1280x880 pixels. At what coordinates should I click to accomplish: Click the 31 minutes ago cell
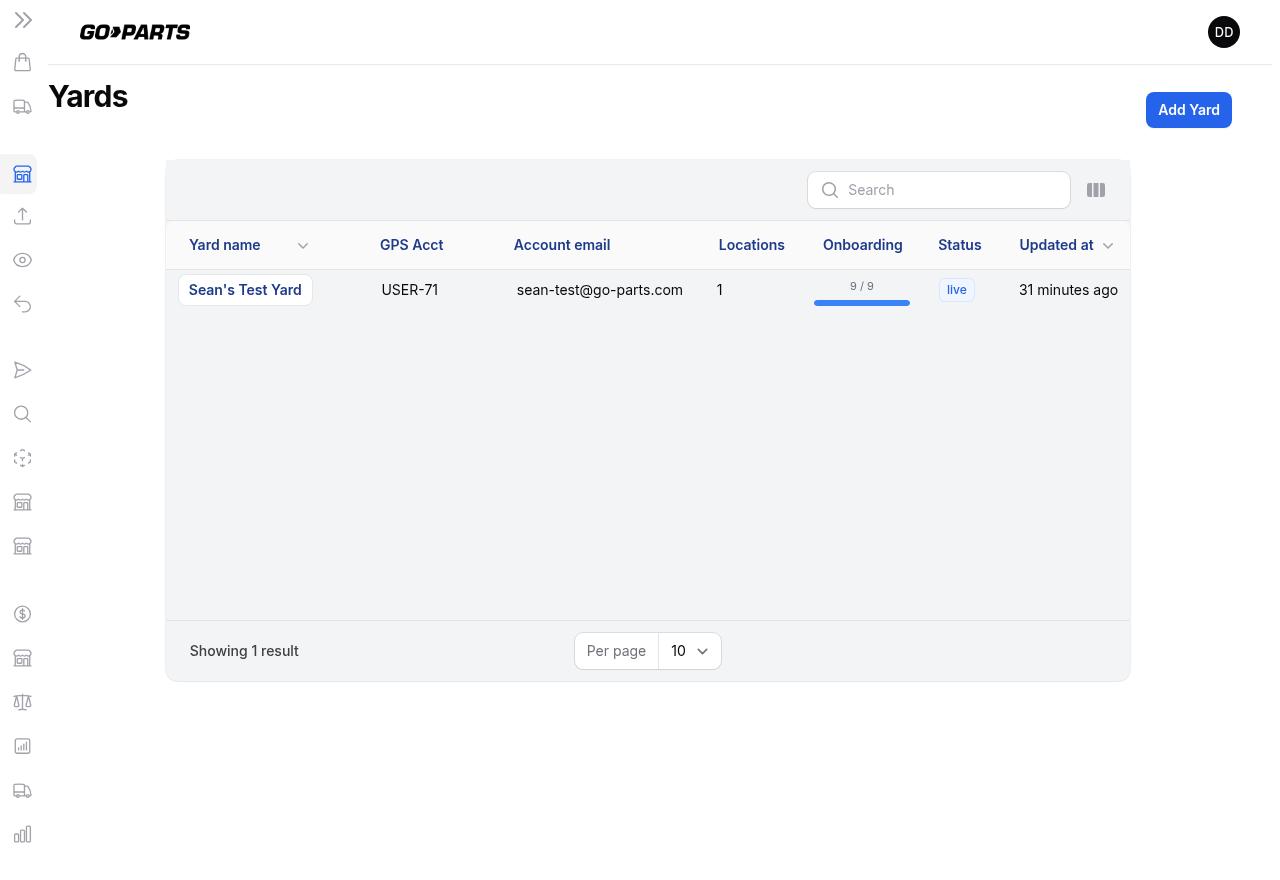click(1068, 290)
